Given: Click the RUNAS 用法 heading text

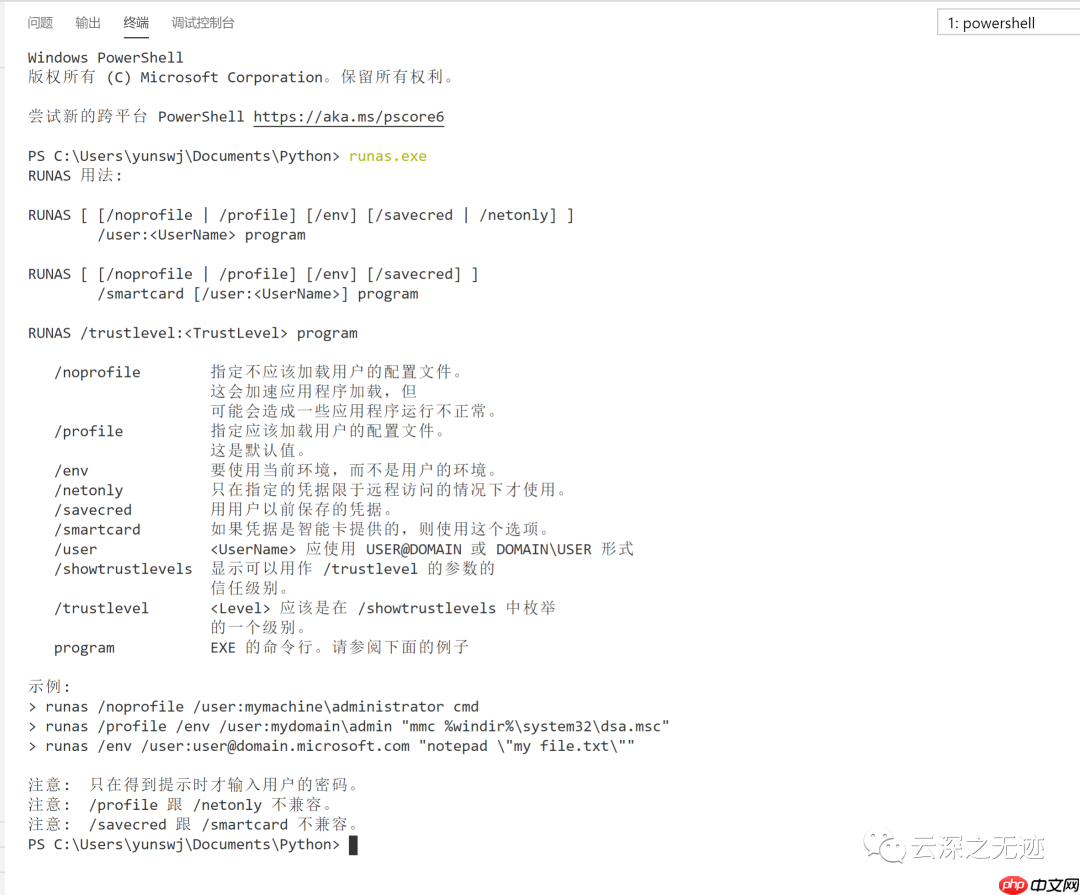Looking at the screenshot, I should (75, 175).
